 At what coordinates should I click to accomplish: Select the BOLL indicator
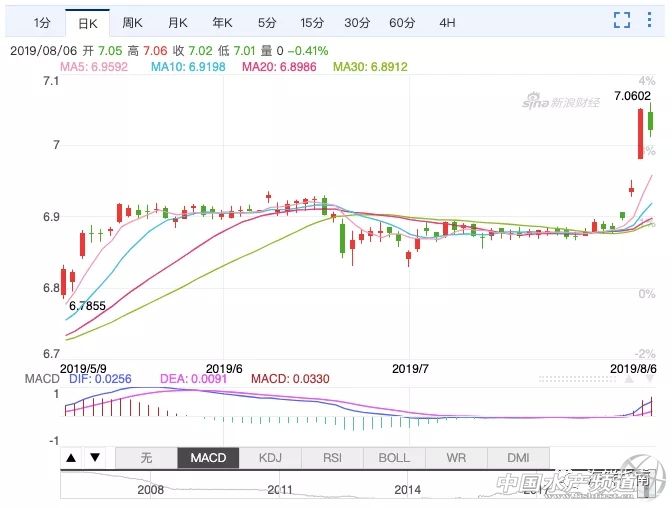[x=394, y=458]
